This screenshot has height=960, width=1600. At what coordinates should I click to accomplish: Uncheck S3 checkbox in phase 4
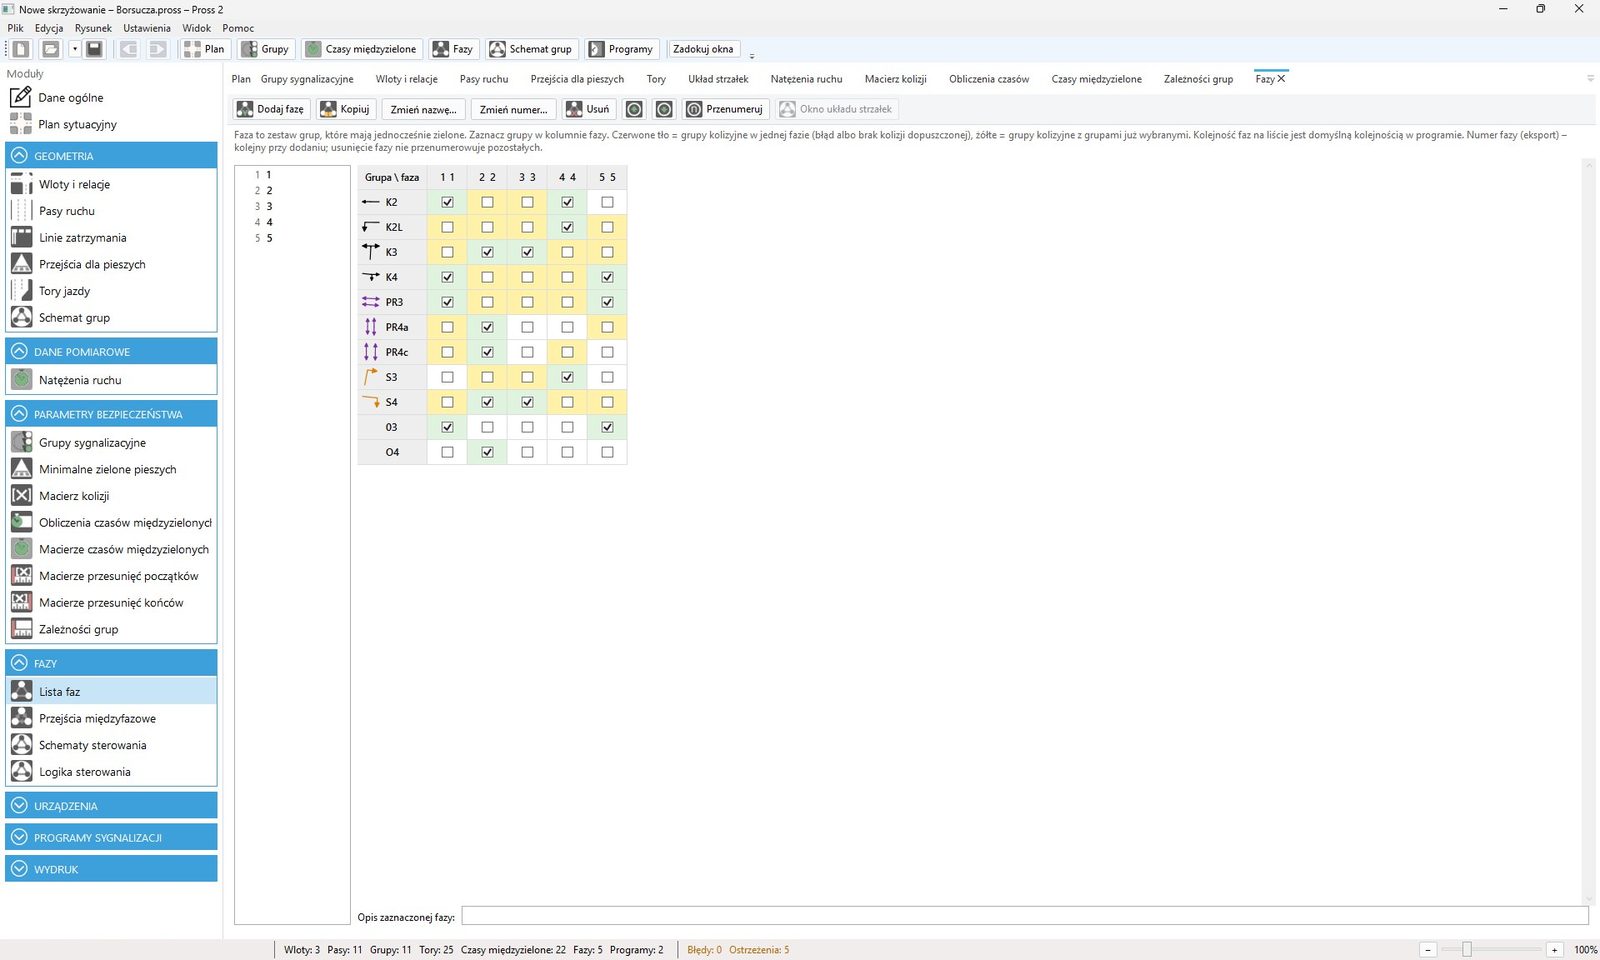pyautogui.click(x=567, y=377)
